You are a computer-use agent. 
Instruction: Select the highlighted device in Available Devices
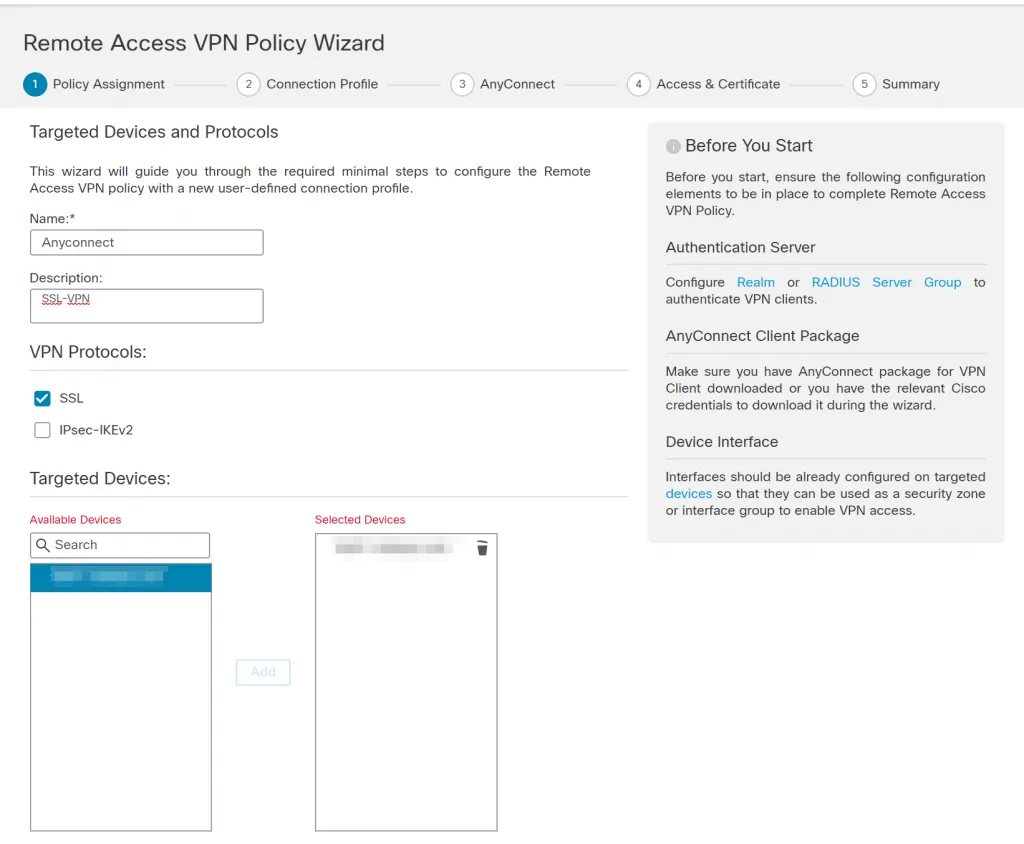tap(120, 577)
